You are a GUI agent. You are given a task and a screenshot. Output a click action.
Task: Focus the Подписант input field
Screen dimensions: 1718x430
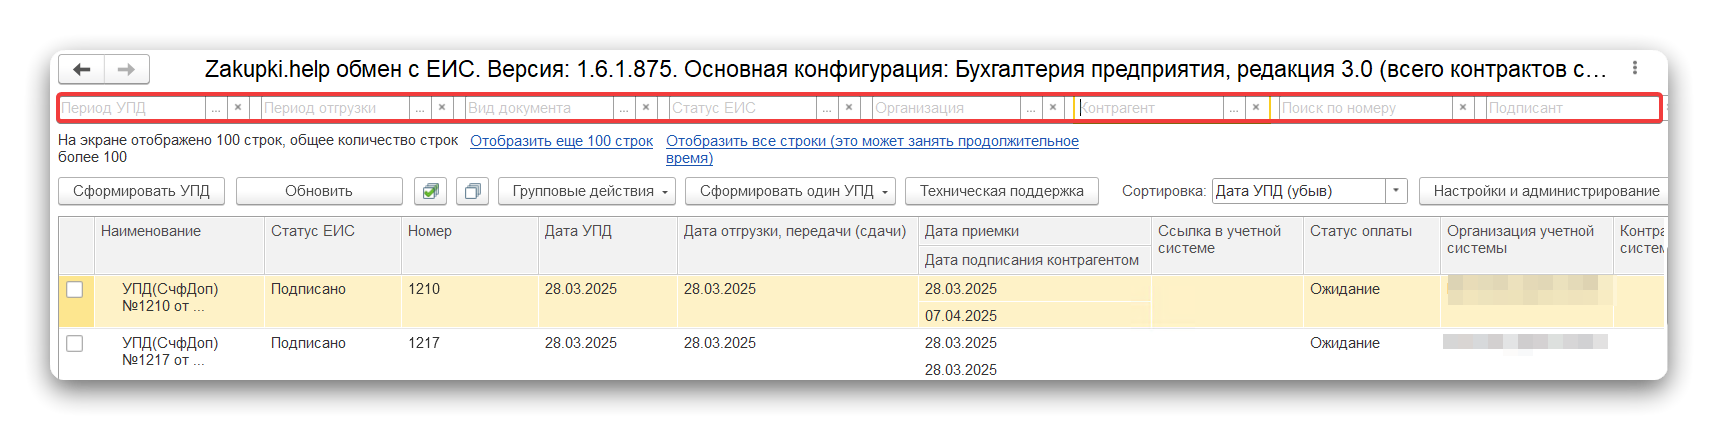(1572, 108)
